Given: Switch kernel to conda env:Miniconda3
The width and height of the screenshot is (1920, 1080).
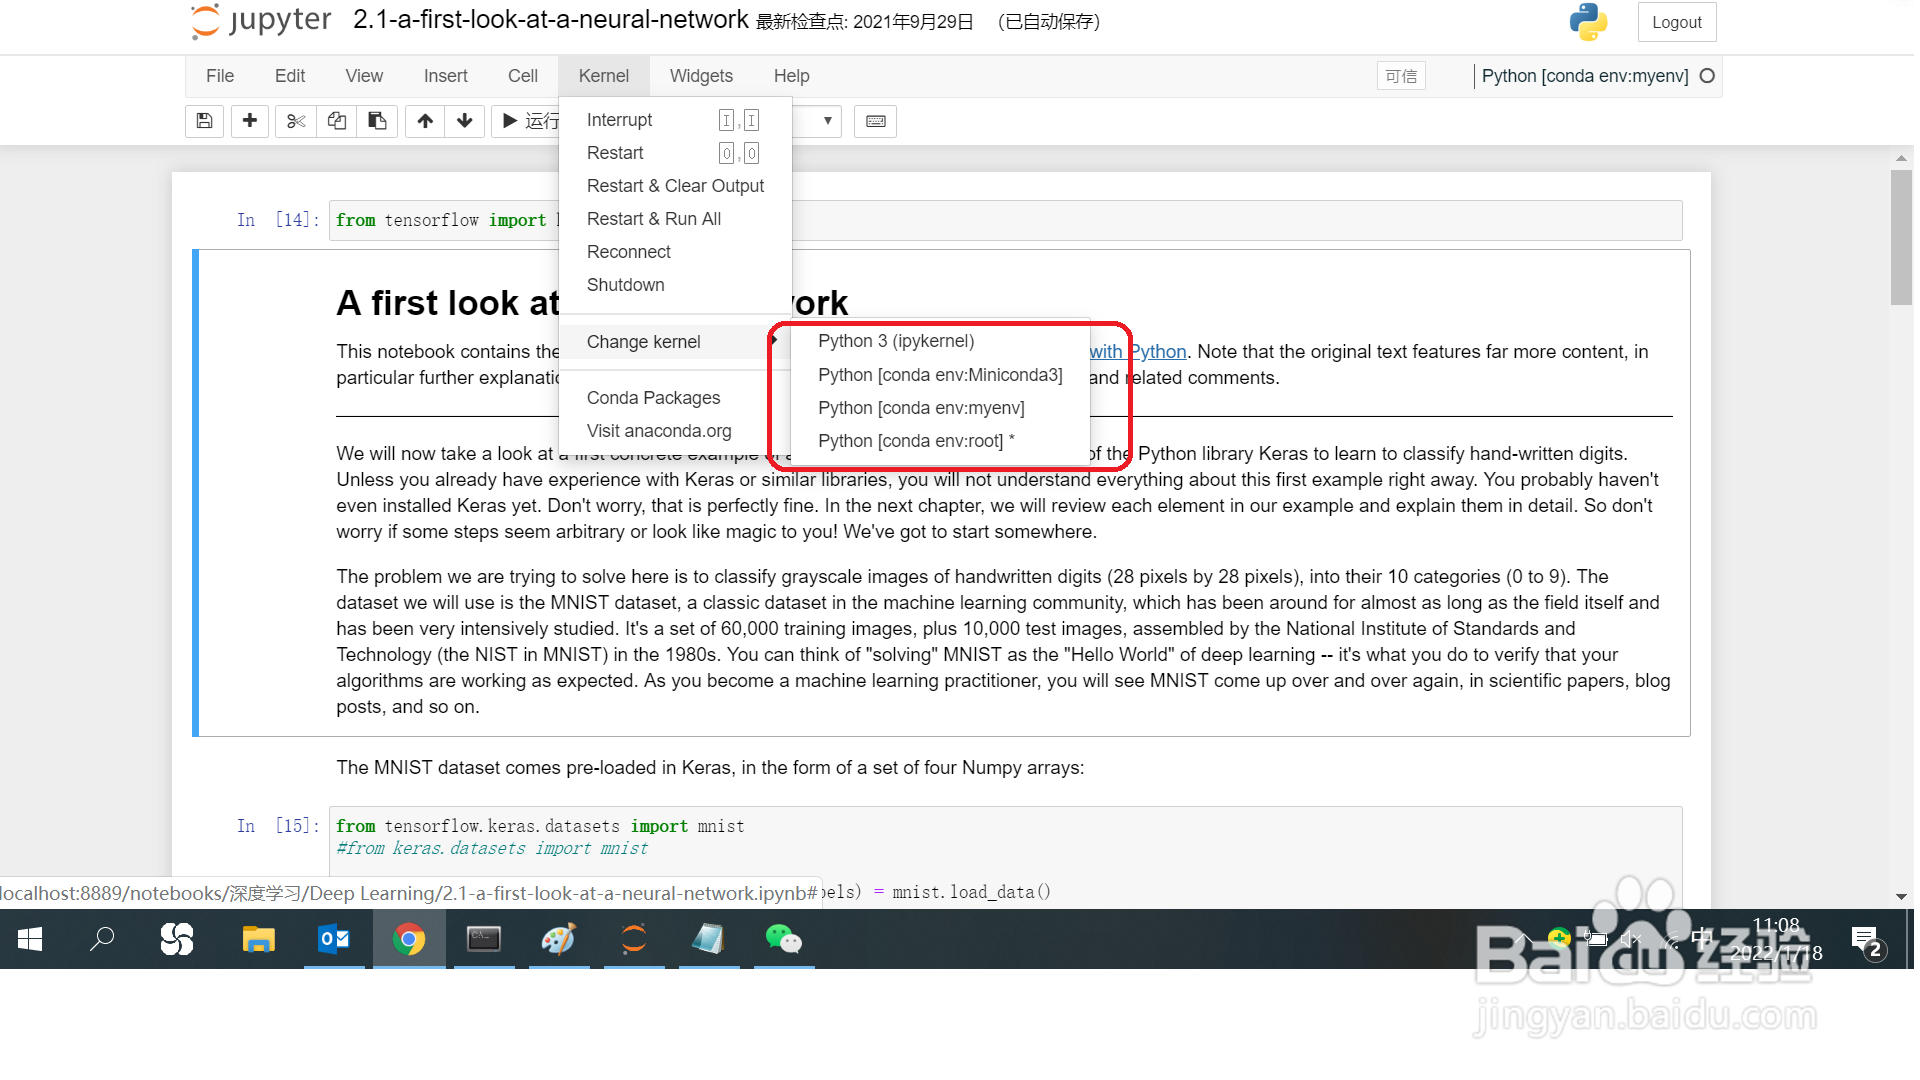Looking at the screenshot, I should (x=939, y=375).
